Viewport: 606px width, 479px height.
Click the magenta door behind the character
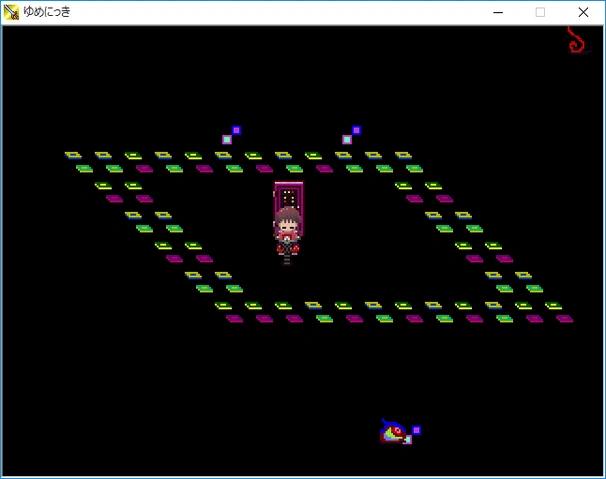click(x=289, y=208)
